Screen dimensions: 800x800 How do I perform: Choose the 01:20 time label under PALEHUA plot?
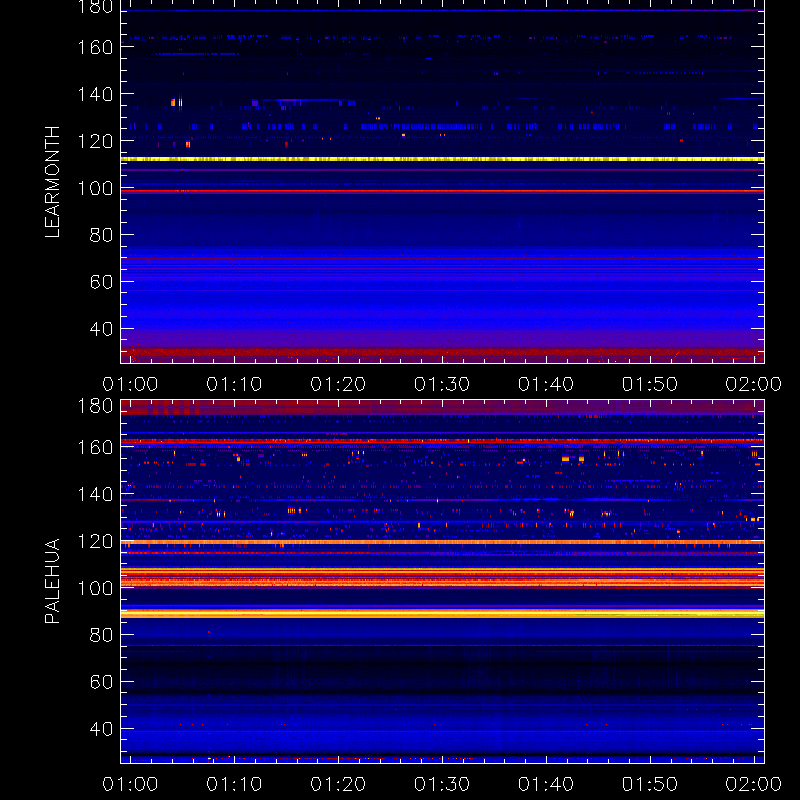[338, 784]
